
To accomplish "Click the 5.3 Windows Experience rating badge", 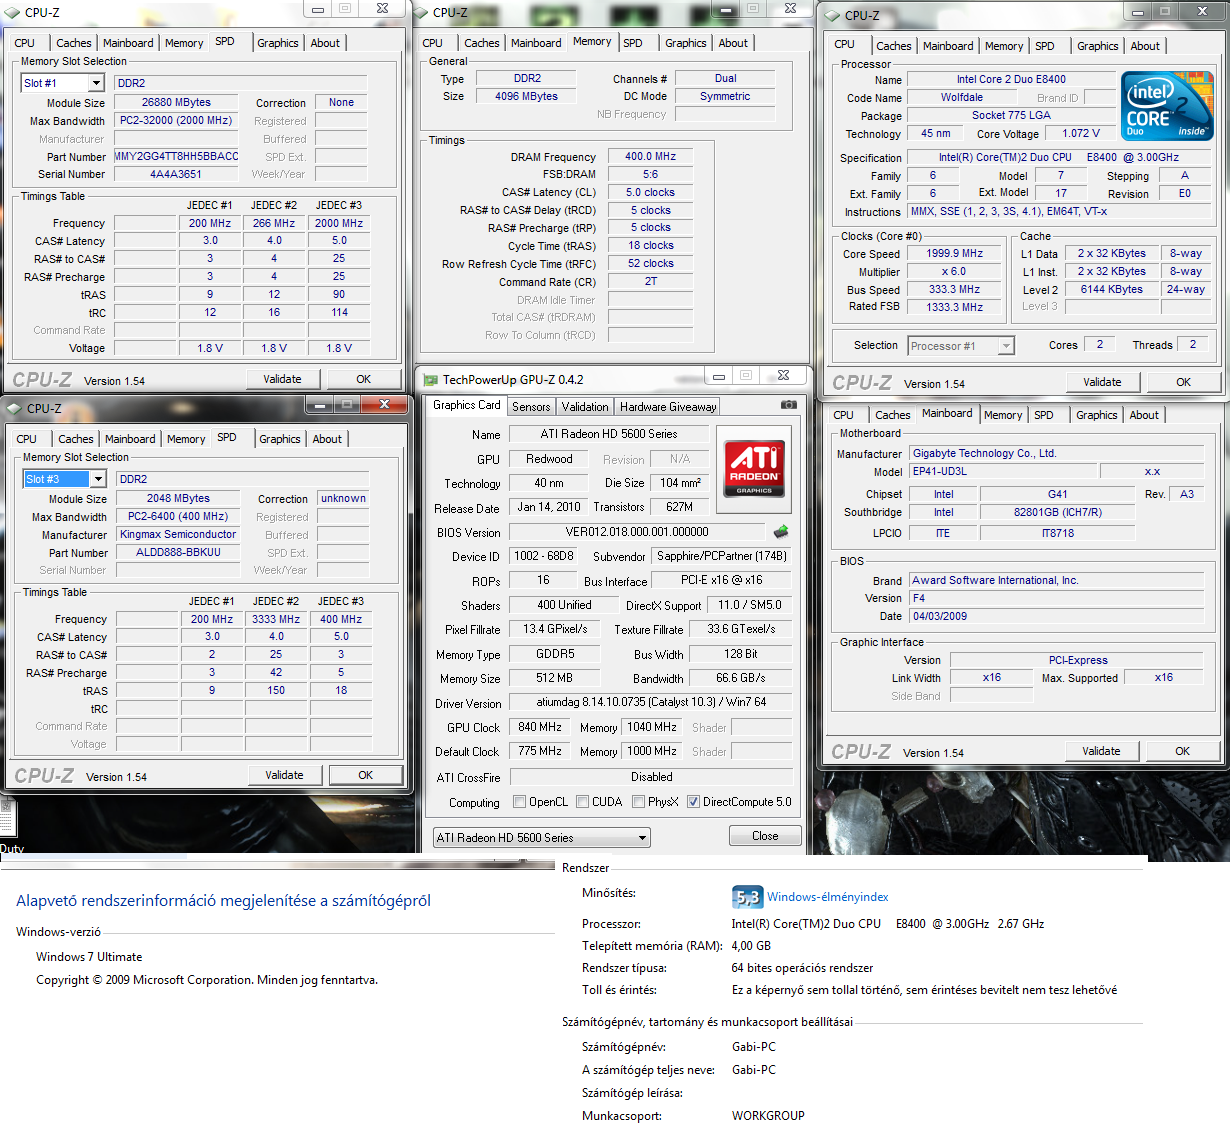I will pyautogui.click(x=747, y=897).
